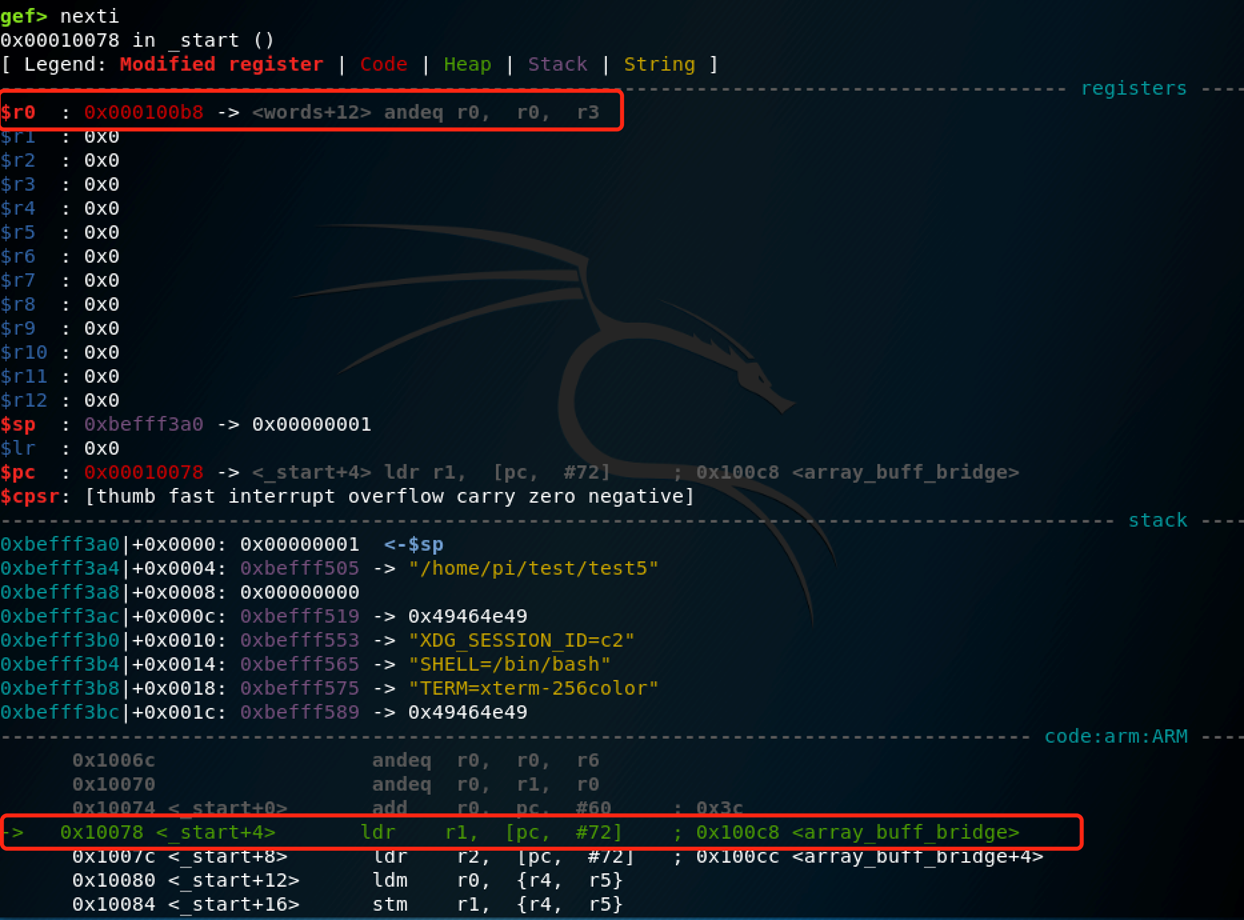Click the $r4 register line
The image size is (1244, 920).
point(60,208)
